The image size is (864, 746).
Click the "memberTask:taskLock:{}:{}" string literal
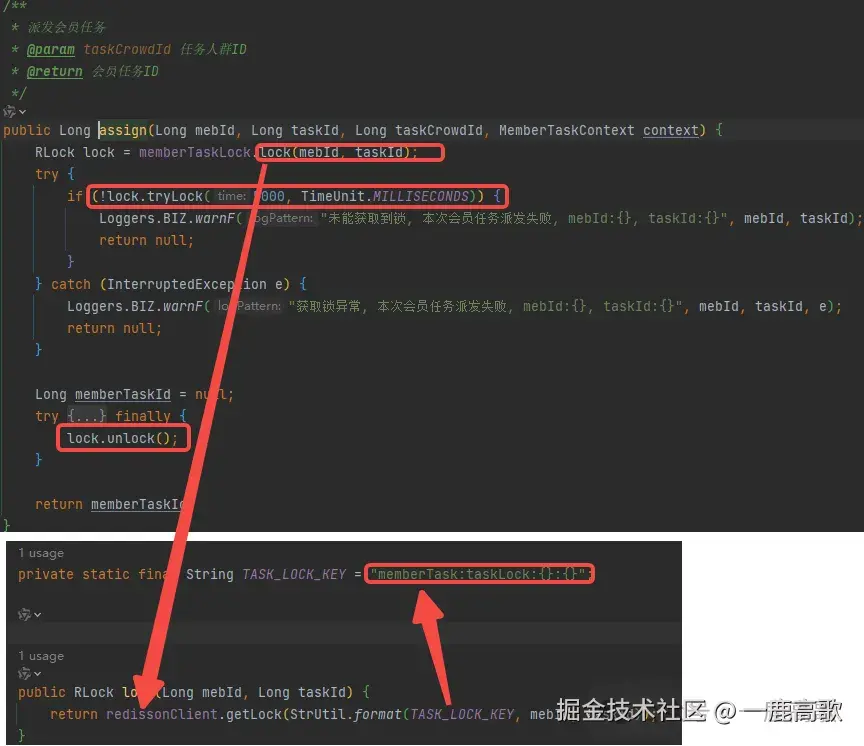478,574
